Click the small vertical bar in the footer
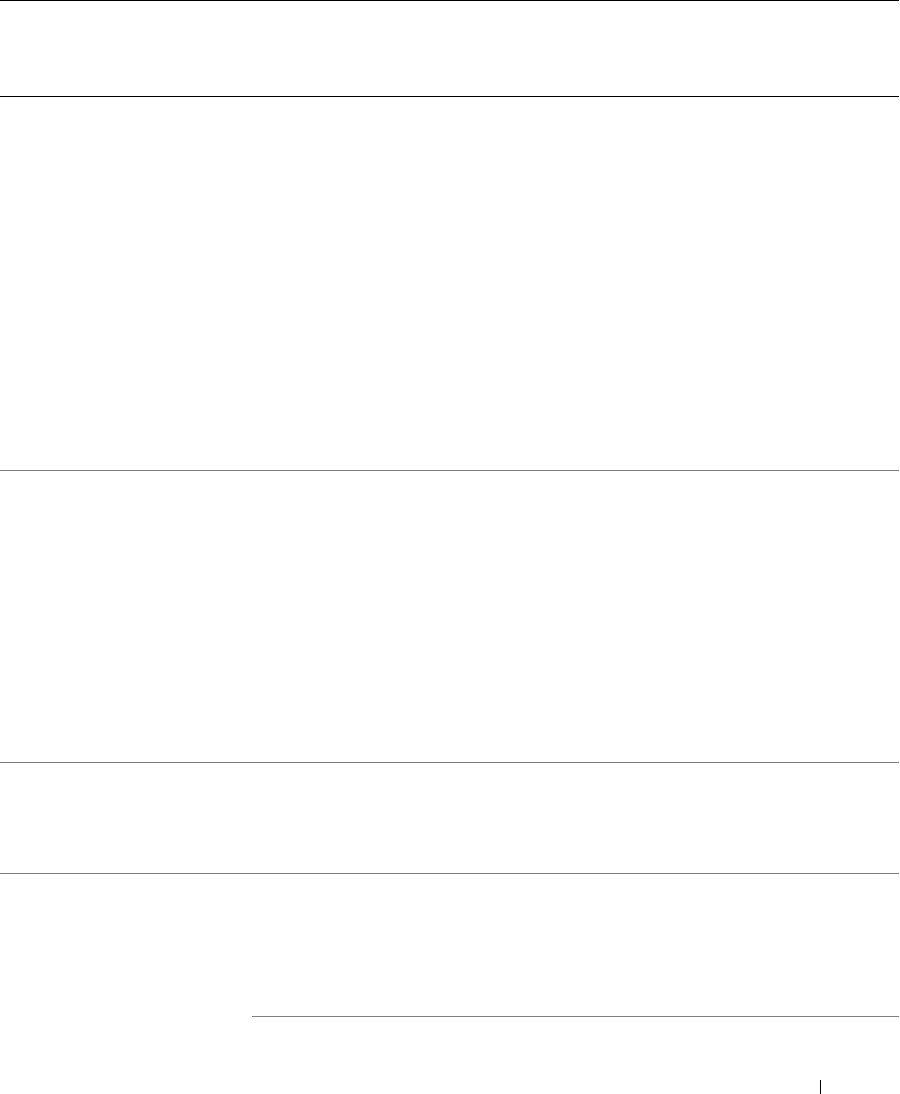This screenshot has height=1094, width=900. [x=821, y=1087]
